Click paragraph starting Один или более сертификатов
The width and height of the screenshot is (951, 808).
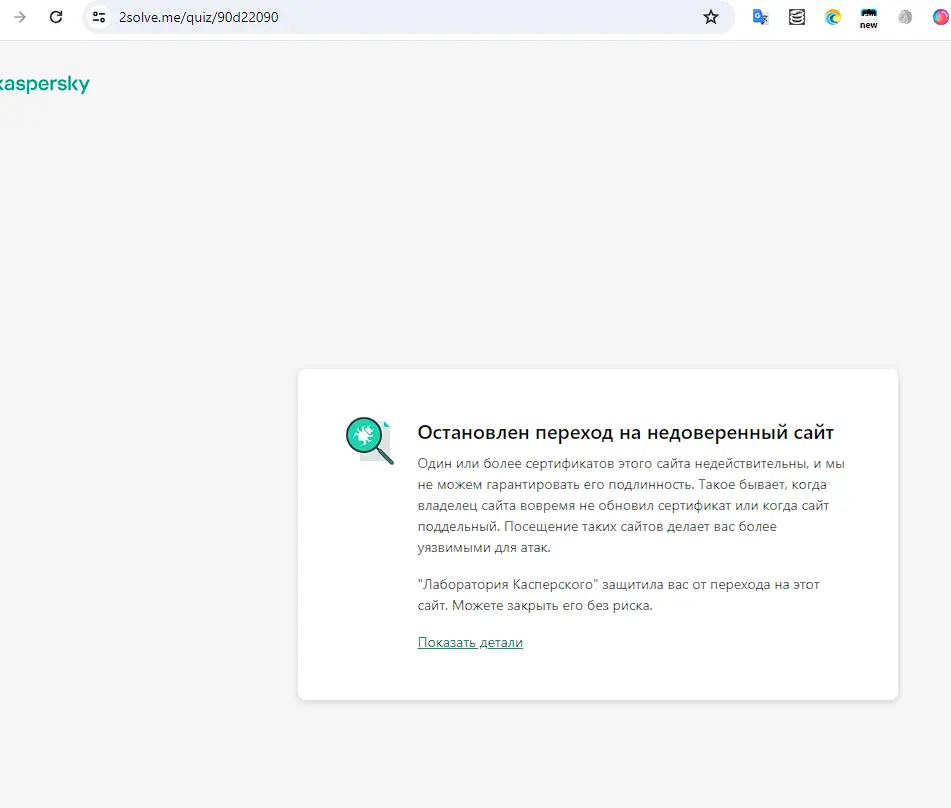[x=631, y=505]
